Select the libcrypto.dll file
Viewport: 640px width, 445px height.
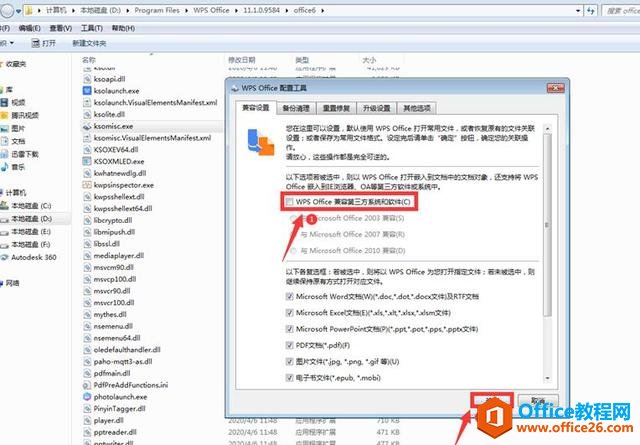tap(113, 220)
